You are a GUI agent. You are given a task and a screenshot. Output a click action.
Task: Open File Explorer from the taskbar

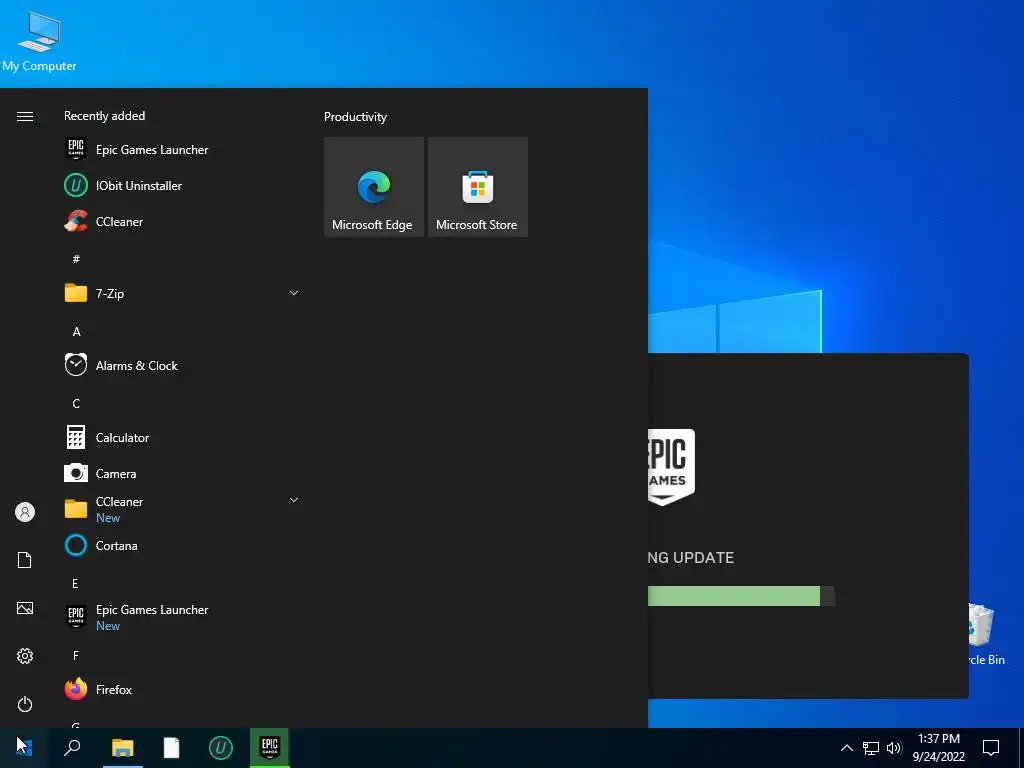point(122,747)
